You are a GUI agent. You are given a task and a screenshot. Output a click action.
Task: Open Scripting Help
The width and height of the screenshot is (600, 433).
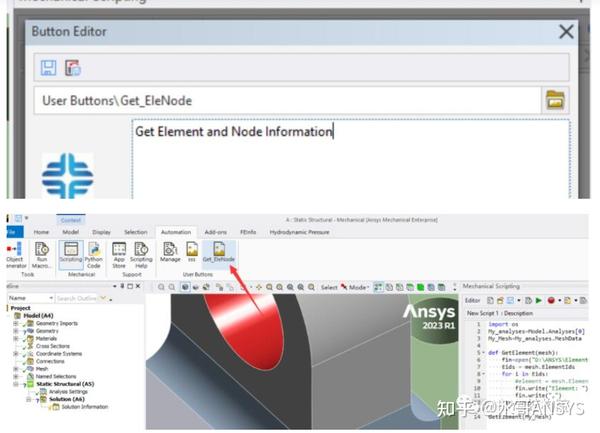[x=141, y=255]
